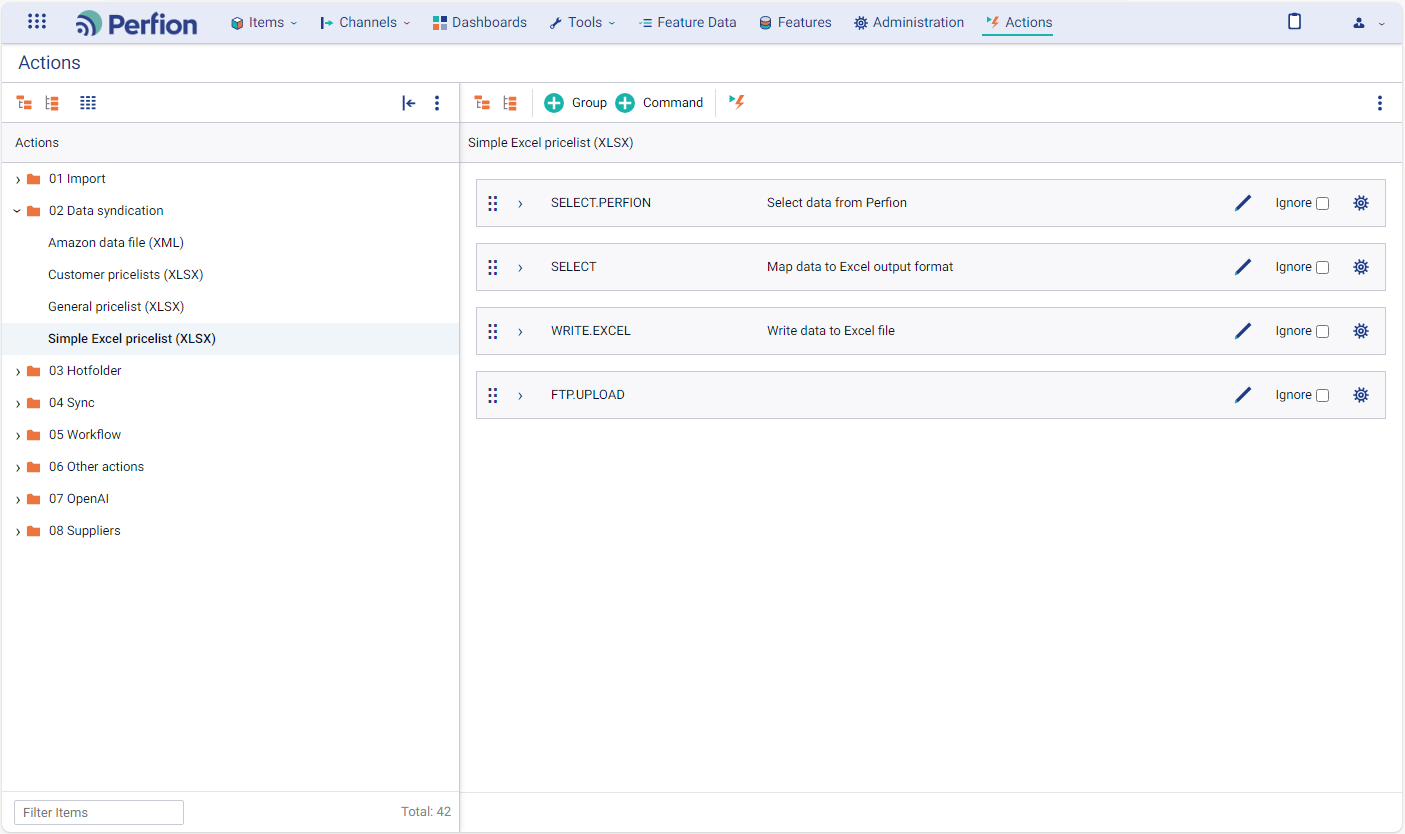Collapse all in the Actions tree panel
This screenshot has height=834, width=1405.
(x=52, y=103)
